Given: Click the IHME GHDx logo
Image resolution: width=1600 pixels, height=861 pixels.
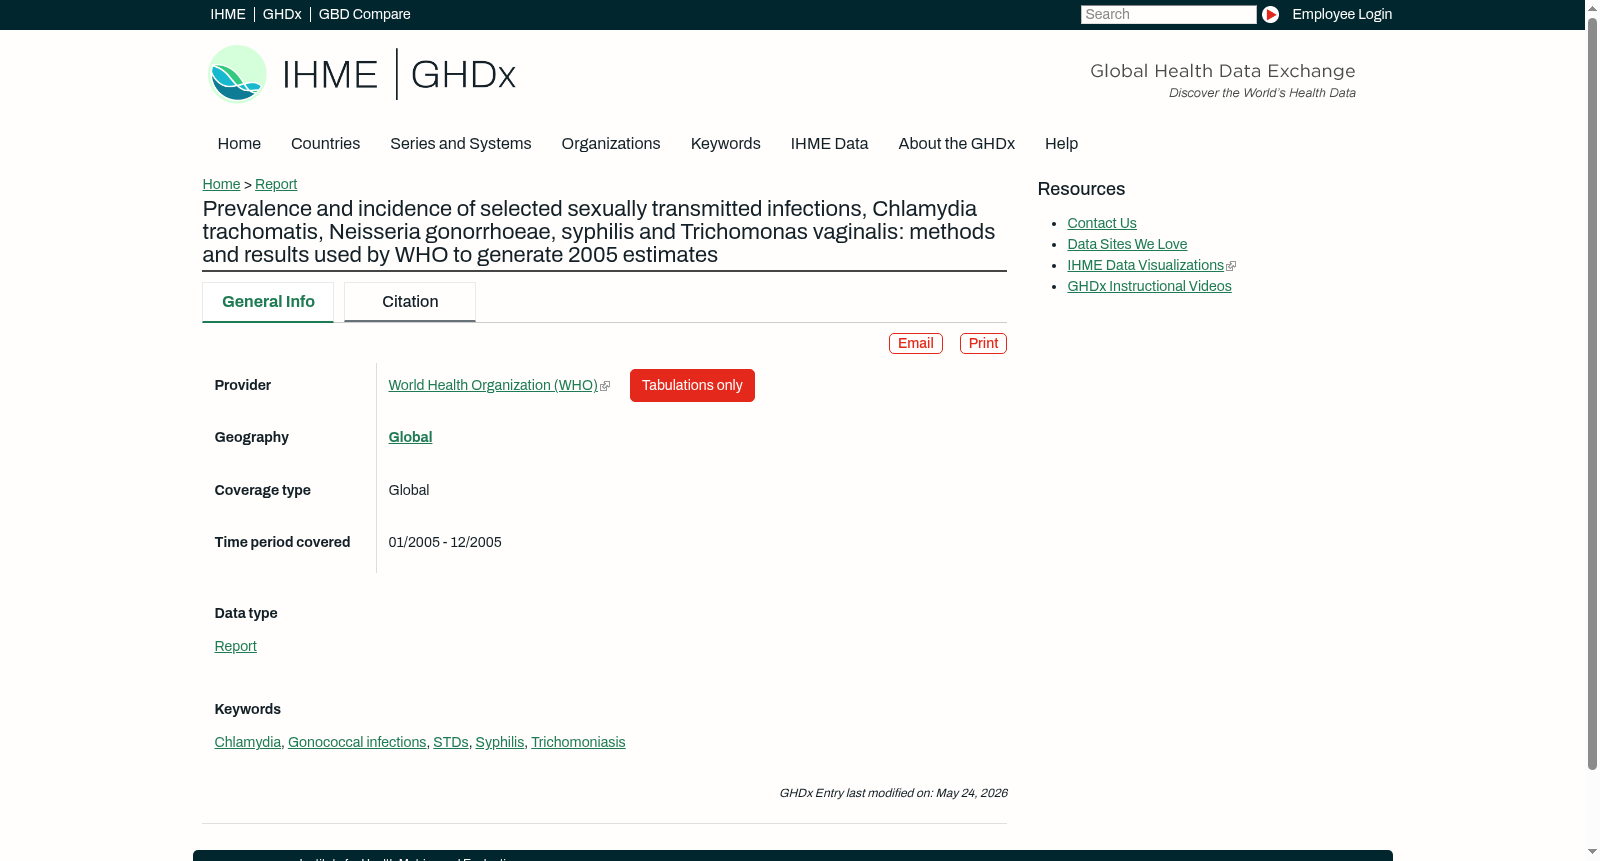Looking at the screenshot, I should click(x=361, y=74).
